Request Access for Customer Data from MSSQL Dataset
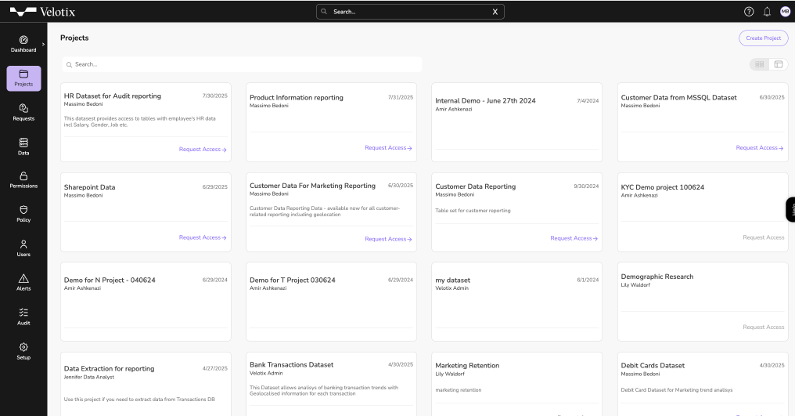This screenshot has width=795, height=416. [x=759, y=148]
